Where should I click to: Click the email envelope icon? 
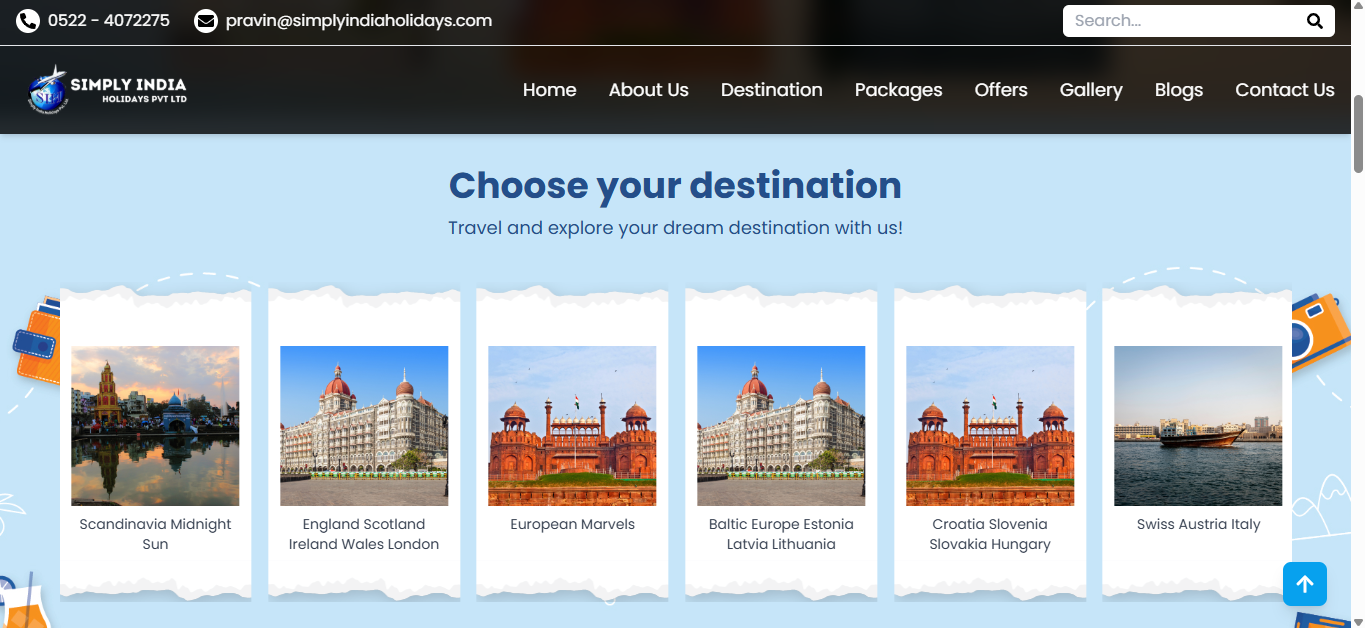point(206,21)
